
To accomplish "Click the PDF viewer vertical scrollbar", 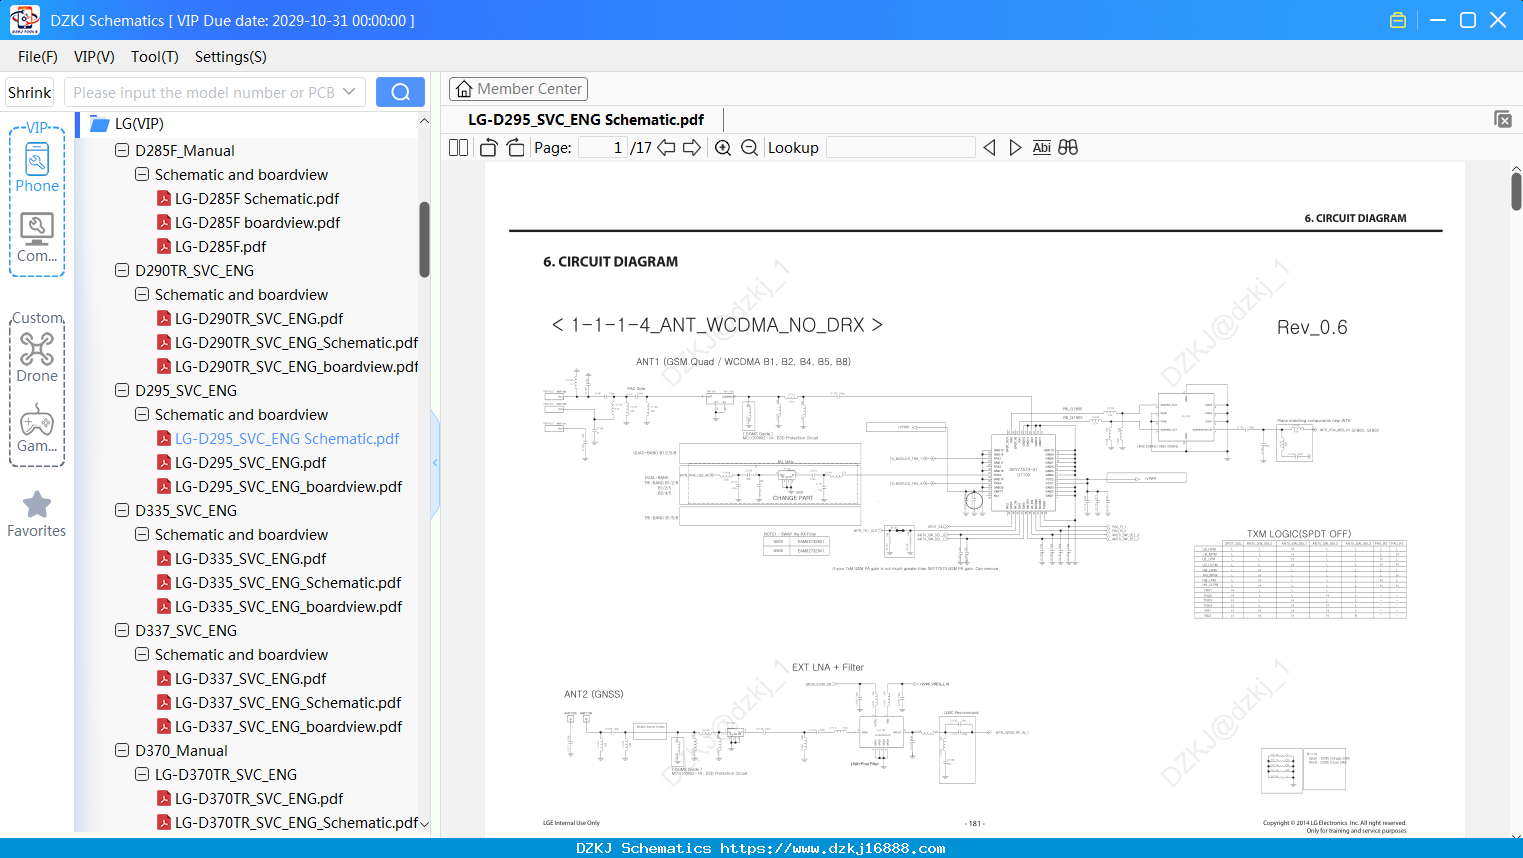I will pos(1516,191).
